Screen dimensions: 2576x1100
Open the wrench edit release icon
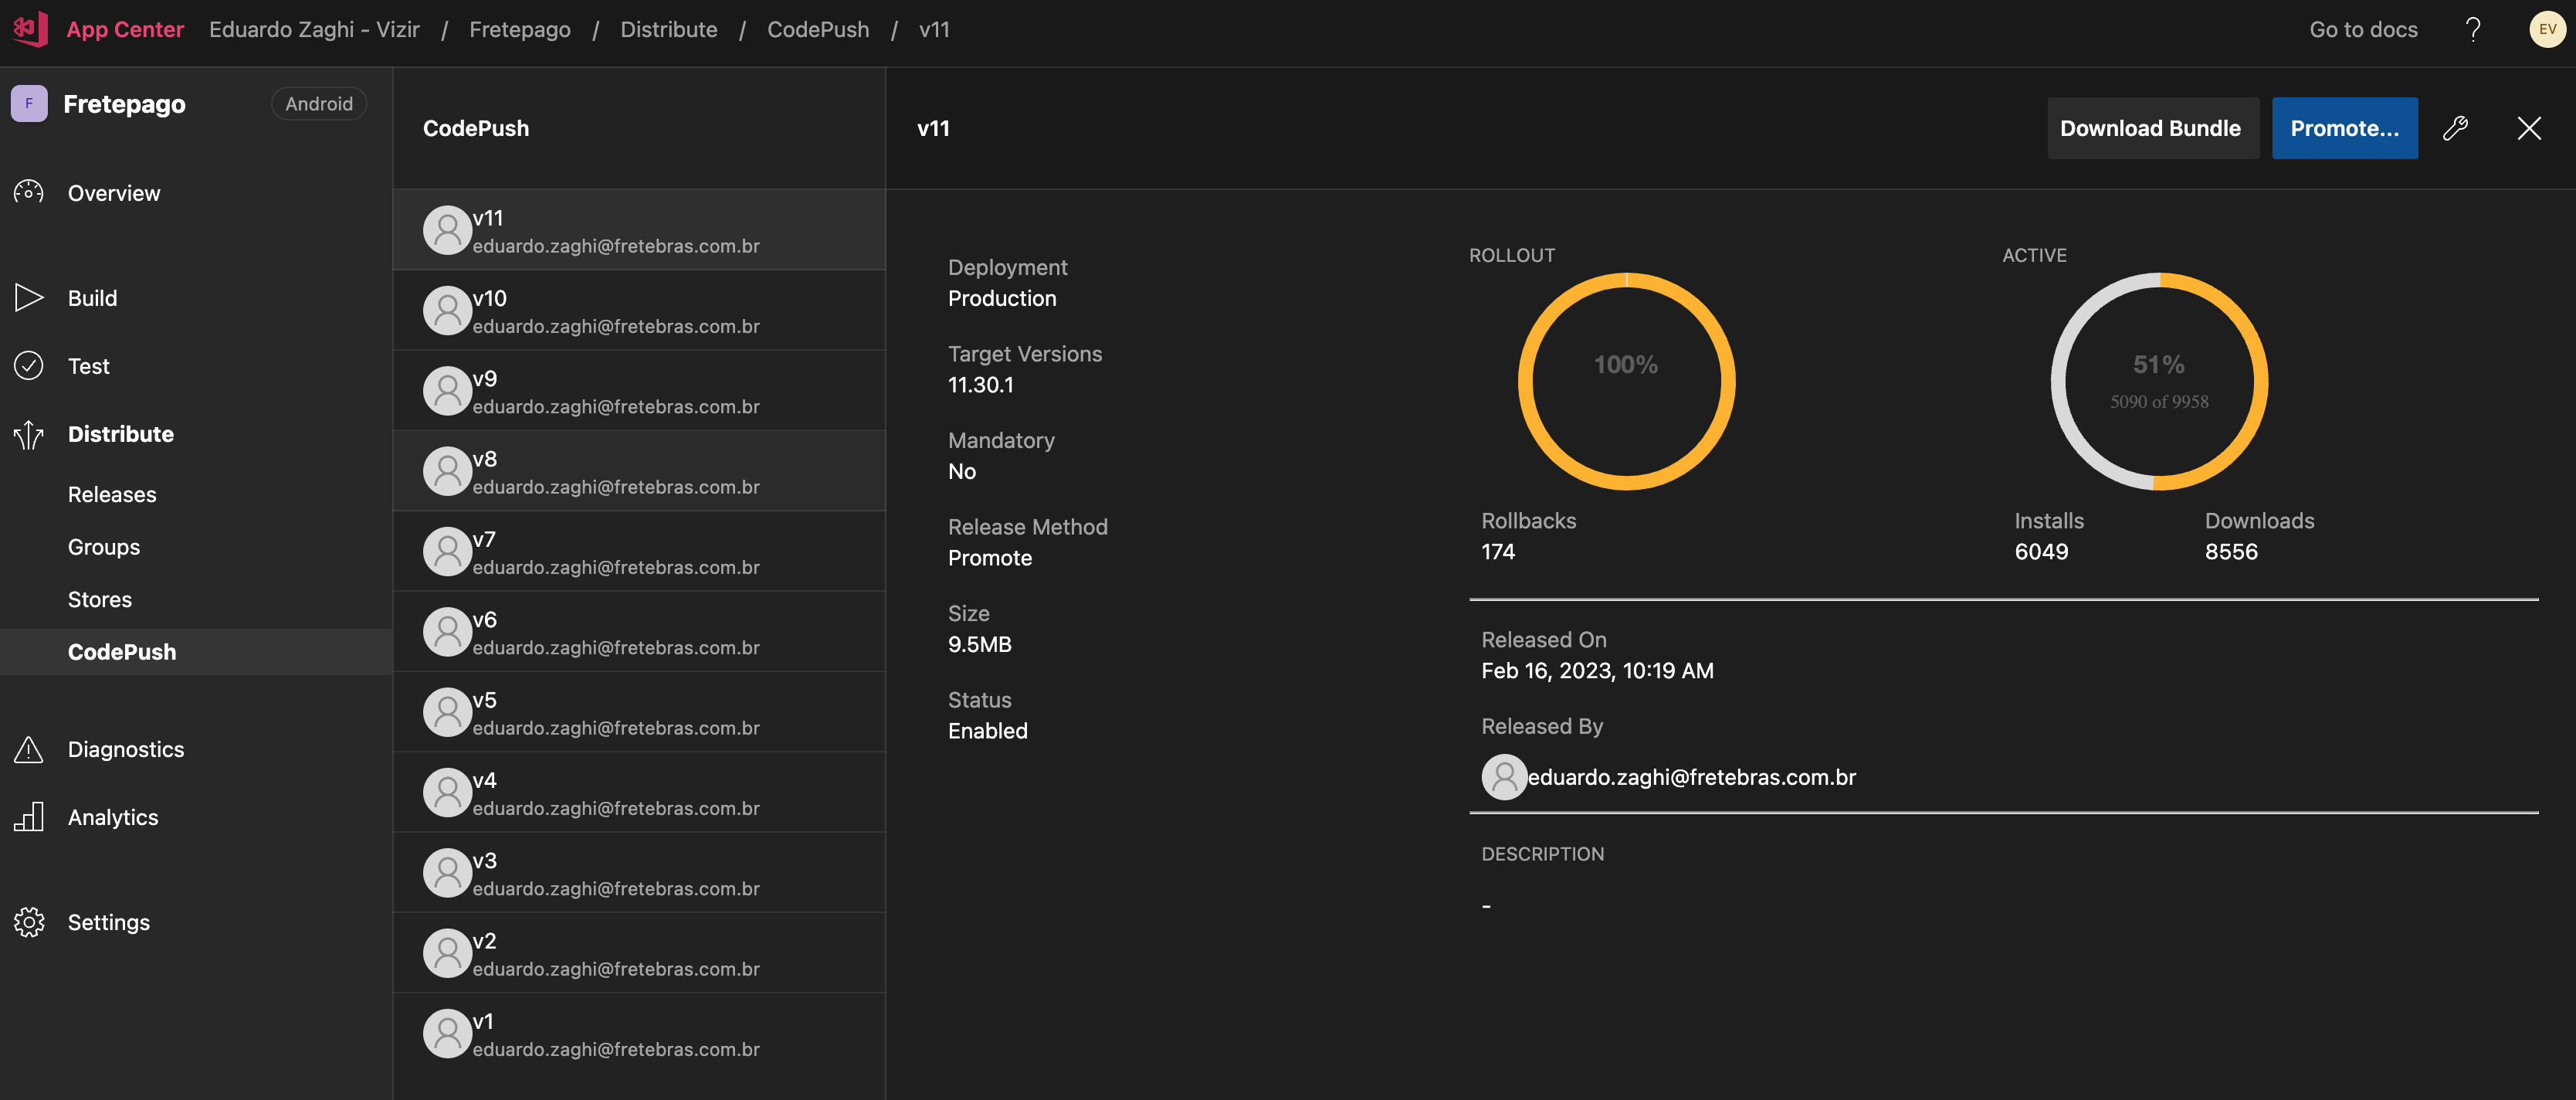[x=2455, y=128]
